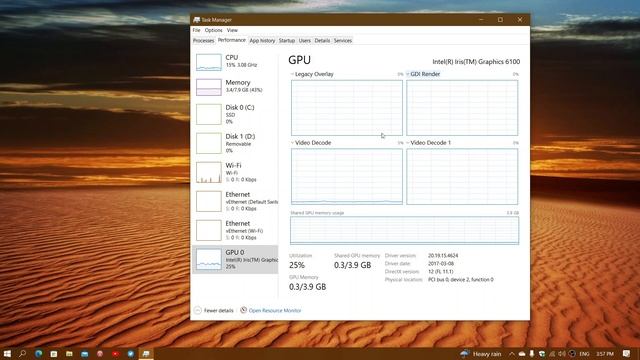Click the Fewer details button
Image resolution: width=640 pixels, height=360 pixels.
click(214, 311)
